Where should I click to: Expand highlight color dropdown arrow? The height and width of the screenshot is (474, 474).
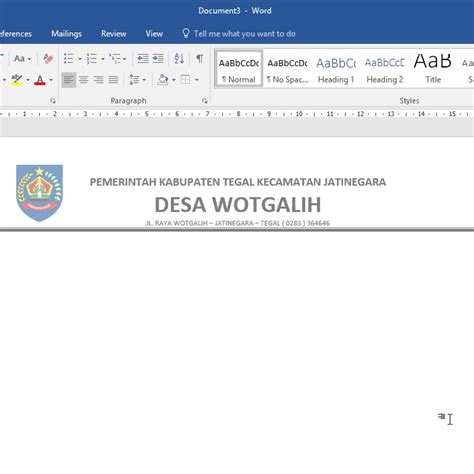click(x=28, y=80)
